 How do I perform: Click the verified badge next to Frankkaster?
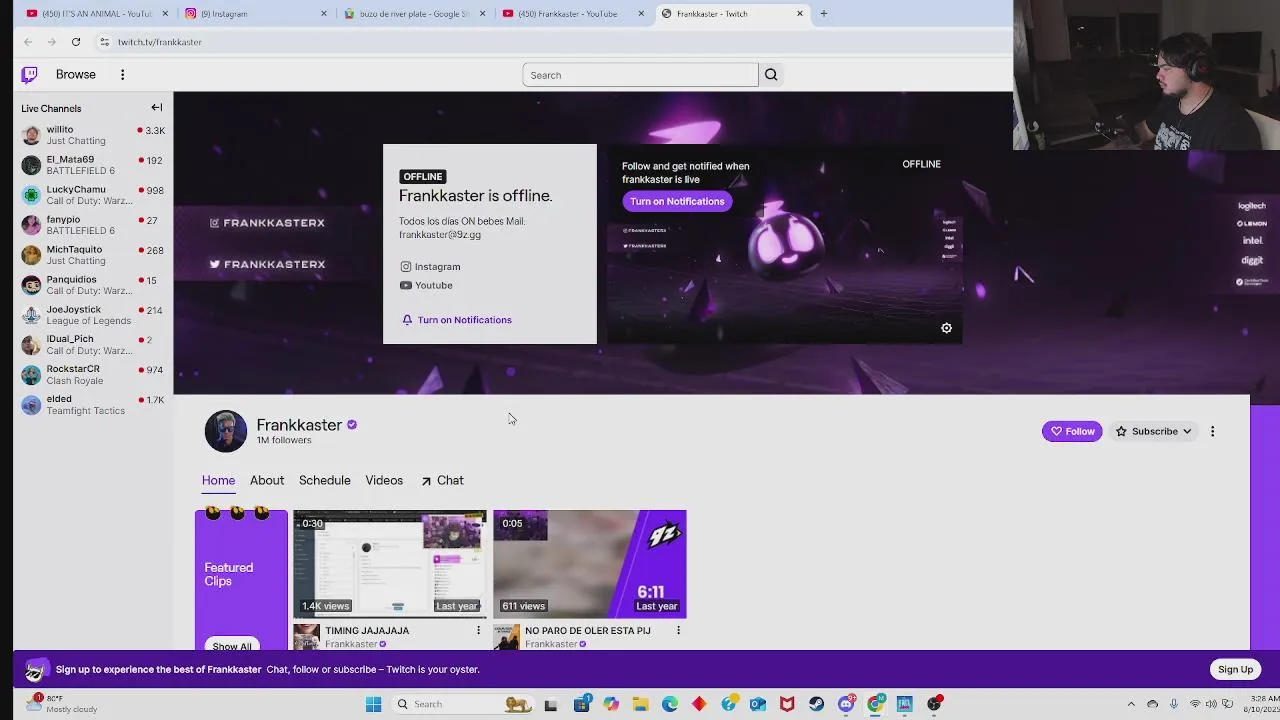click(x=352, y=425)
